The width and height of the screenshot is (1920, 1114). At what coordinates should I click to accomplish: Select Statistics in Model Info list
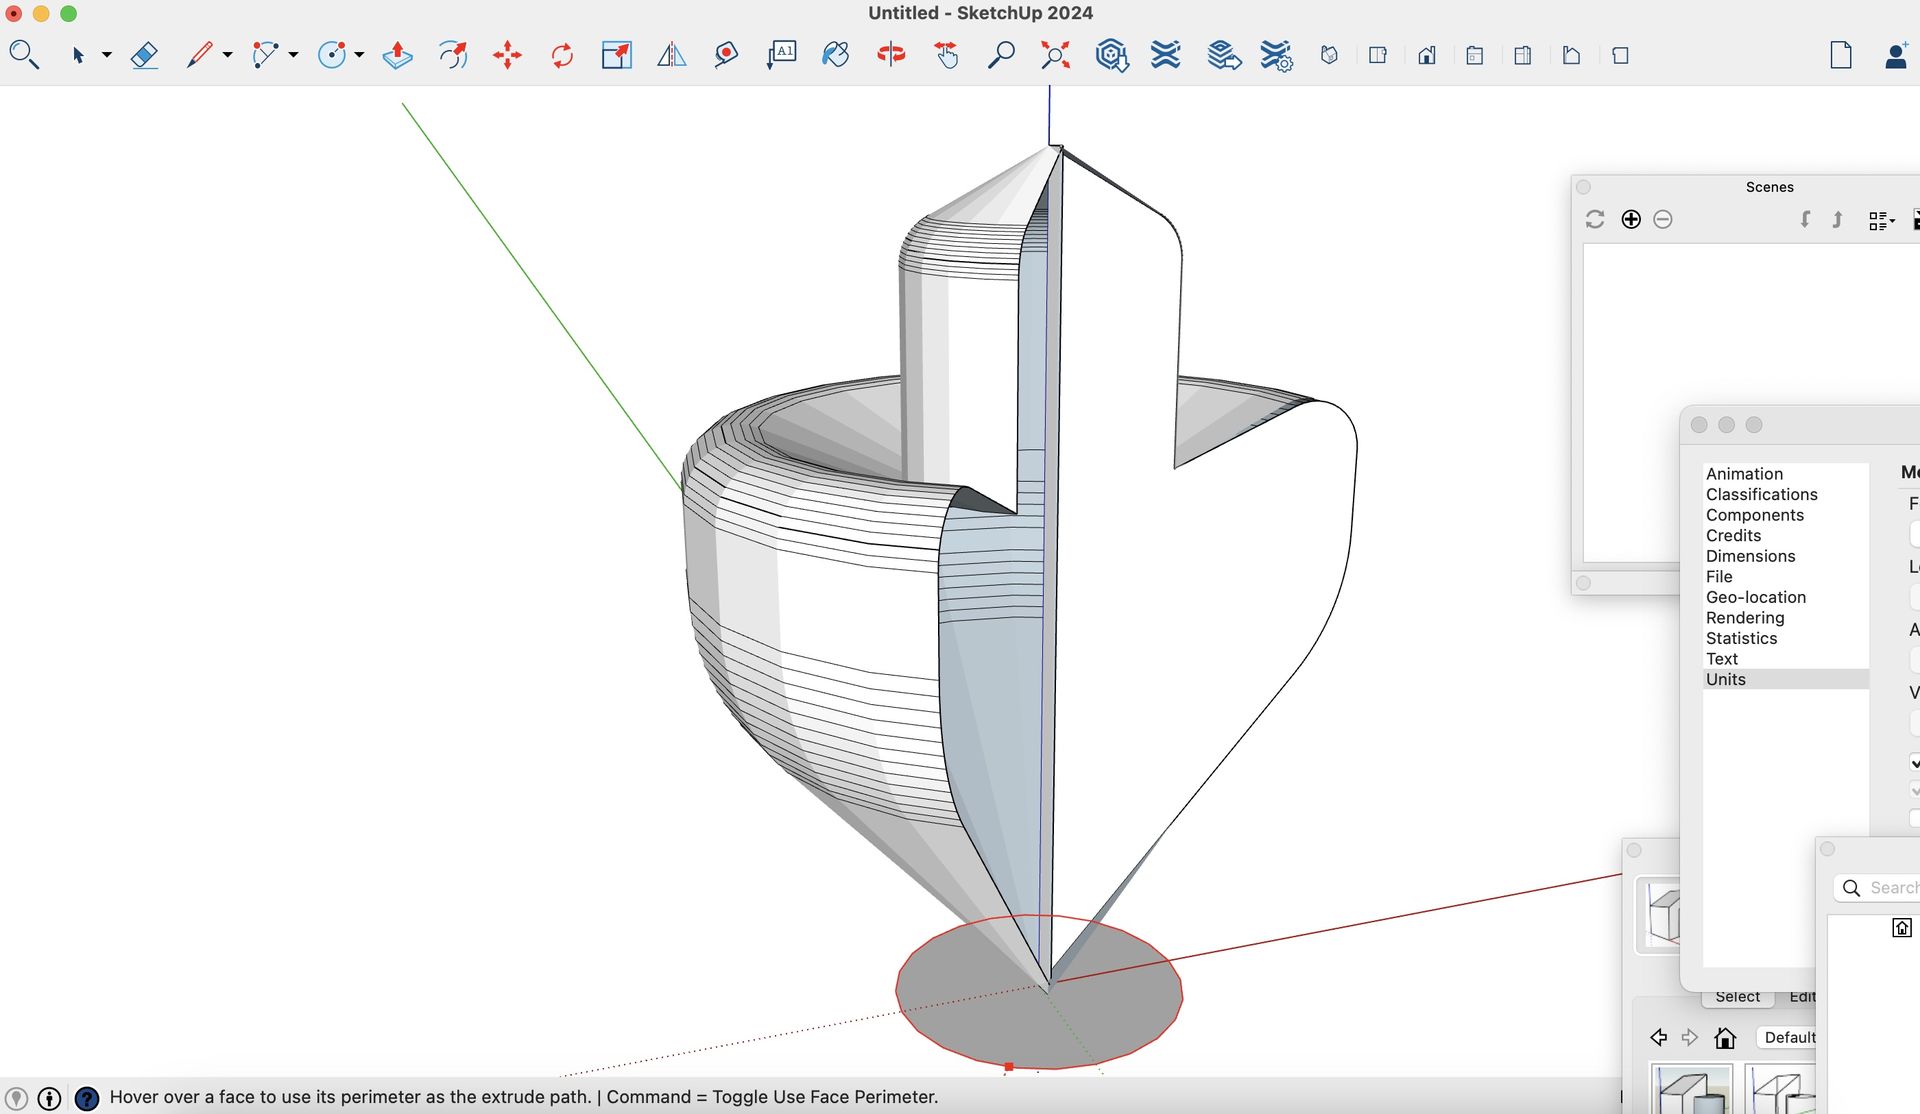1741,638
